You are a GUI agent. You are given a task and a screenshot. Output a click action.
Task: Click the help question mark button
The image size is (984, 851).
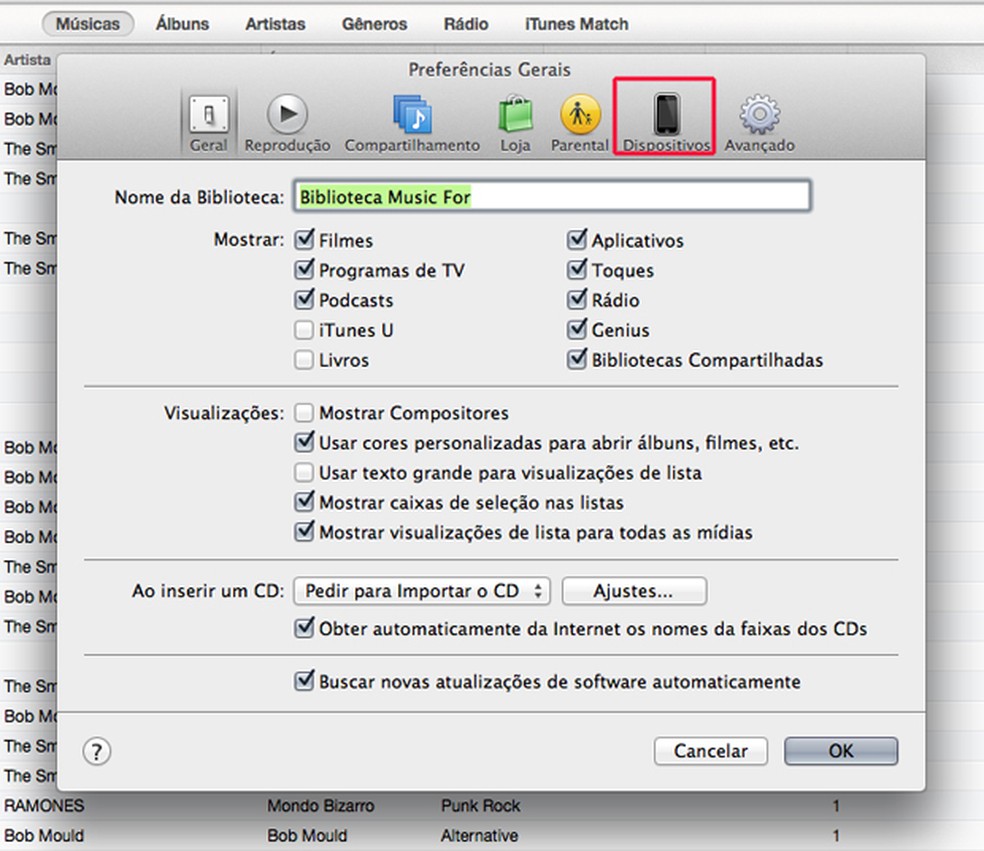(97, 751)
